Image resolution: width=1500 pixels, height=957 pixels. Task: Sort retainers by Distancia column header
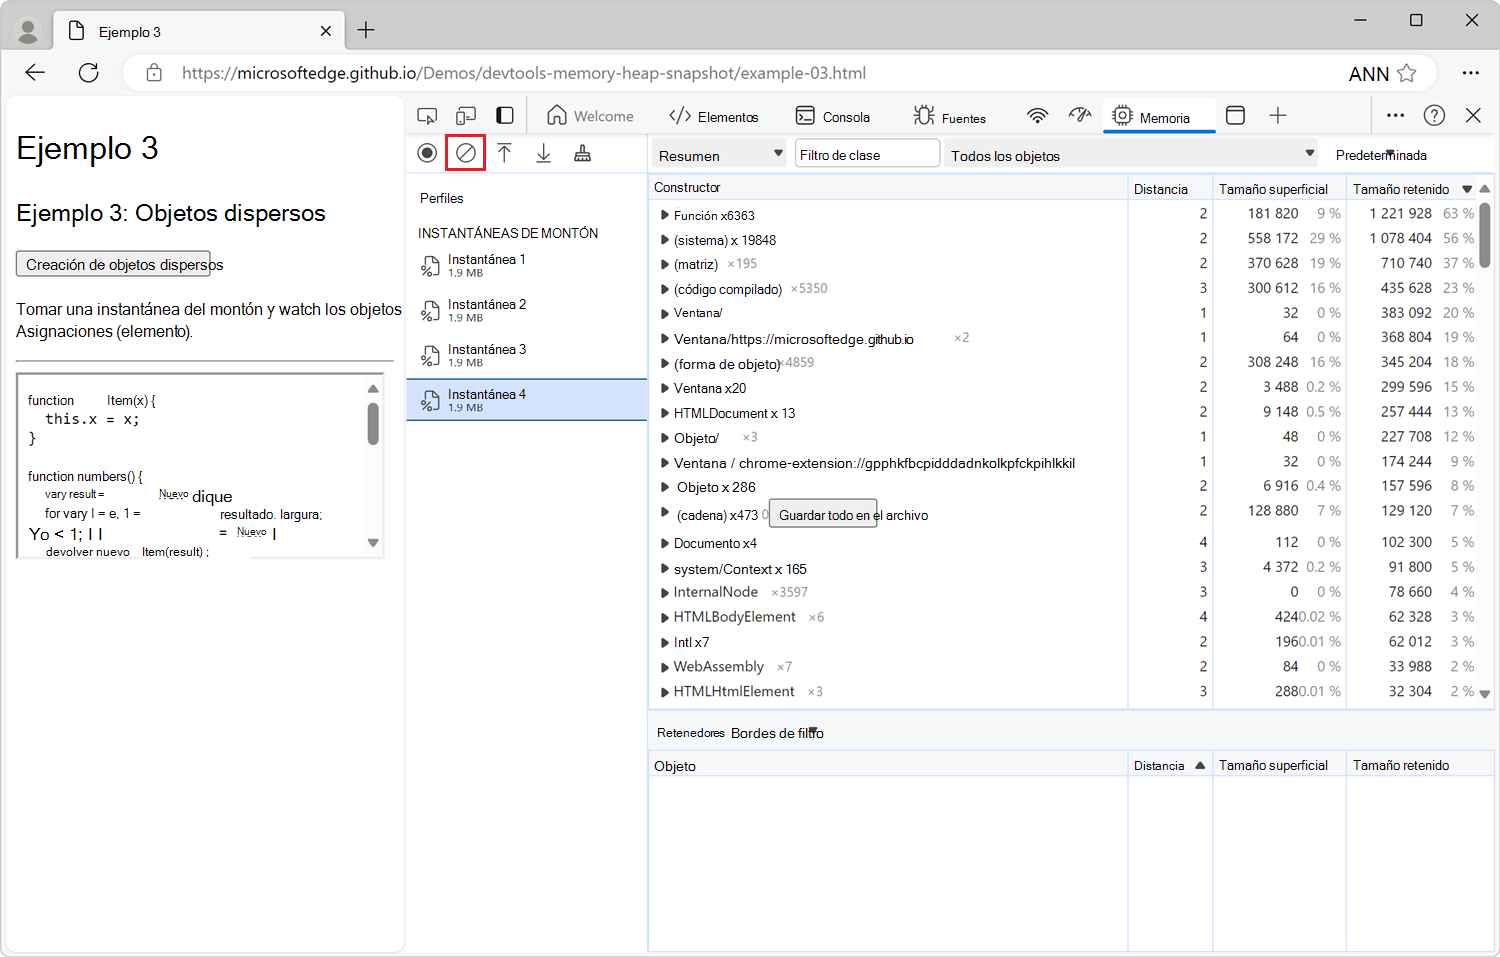coord(1170,766)
